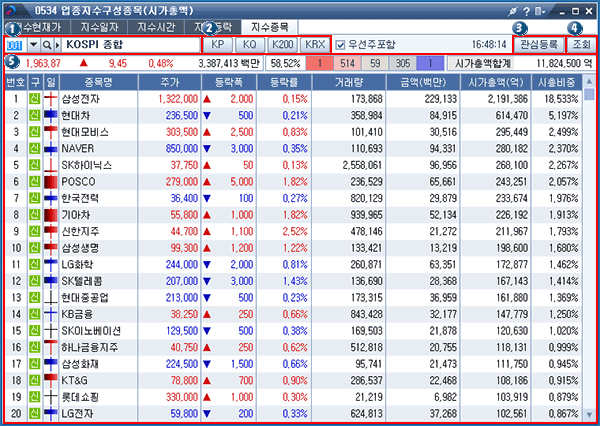600x426 pixels.
Task: Click the green 신 icon for 한국전력
Action: pyautogui.click(x=35, y=198)
